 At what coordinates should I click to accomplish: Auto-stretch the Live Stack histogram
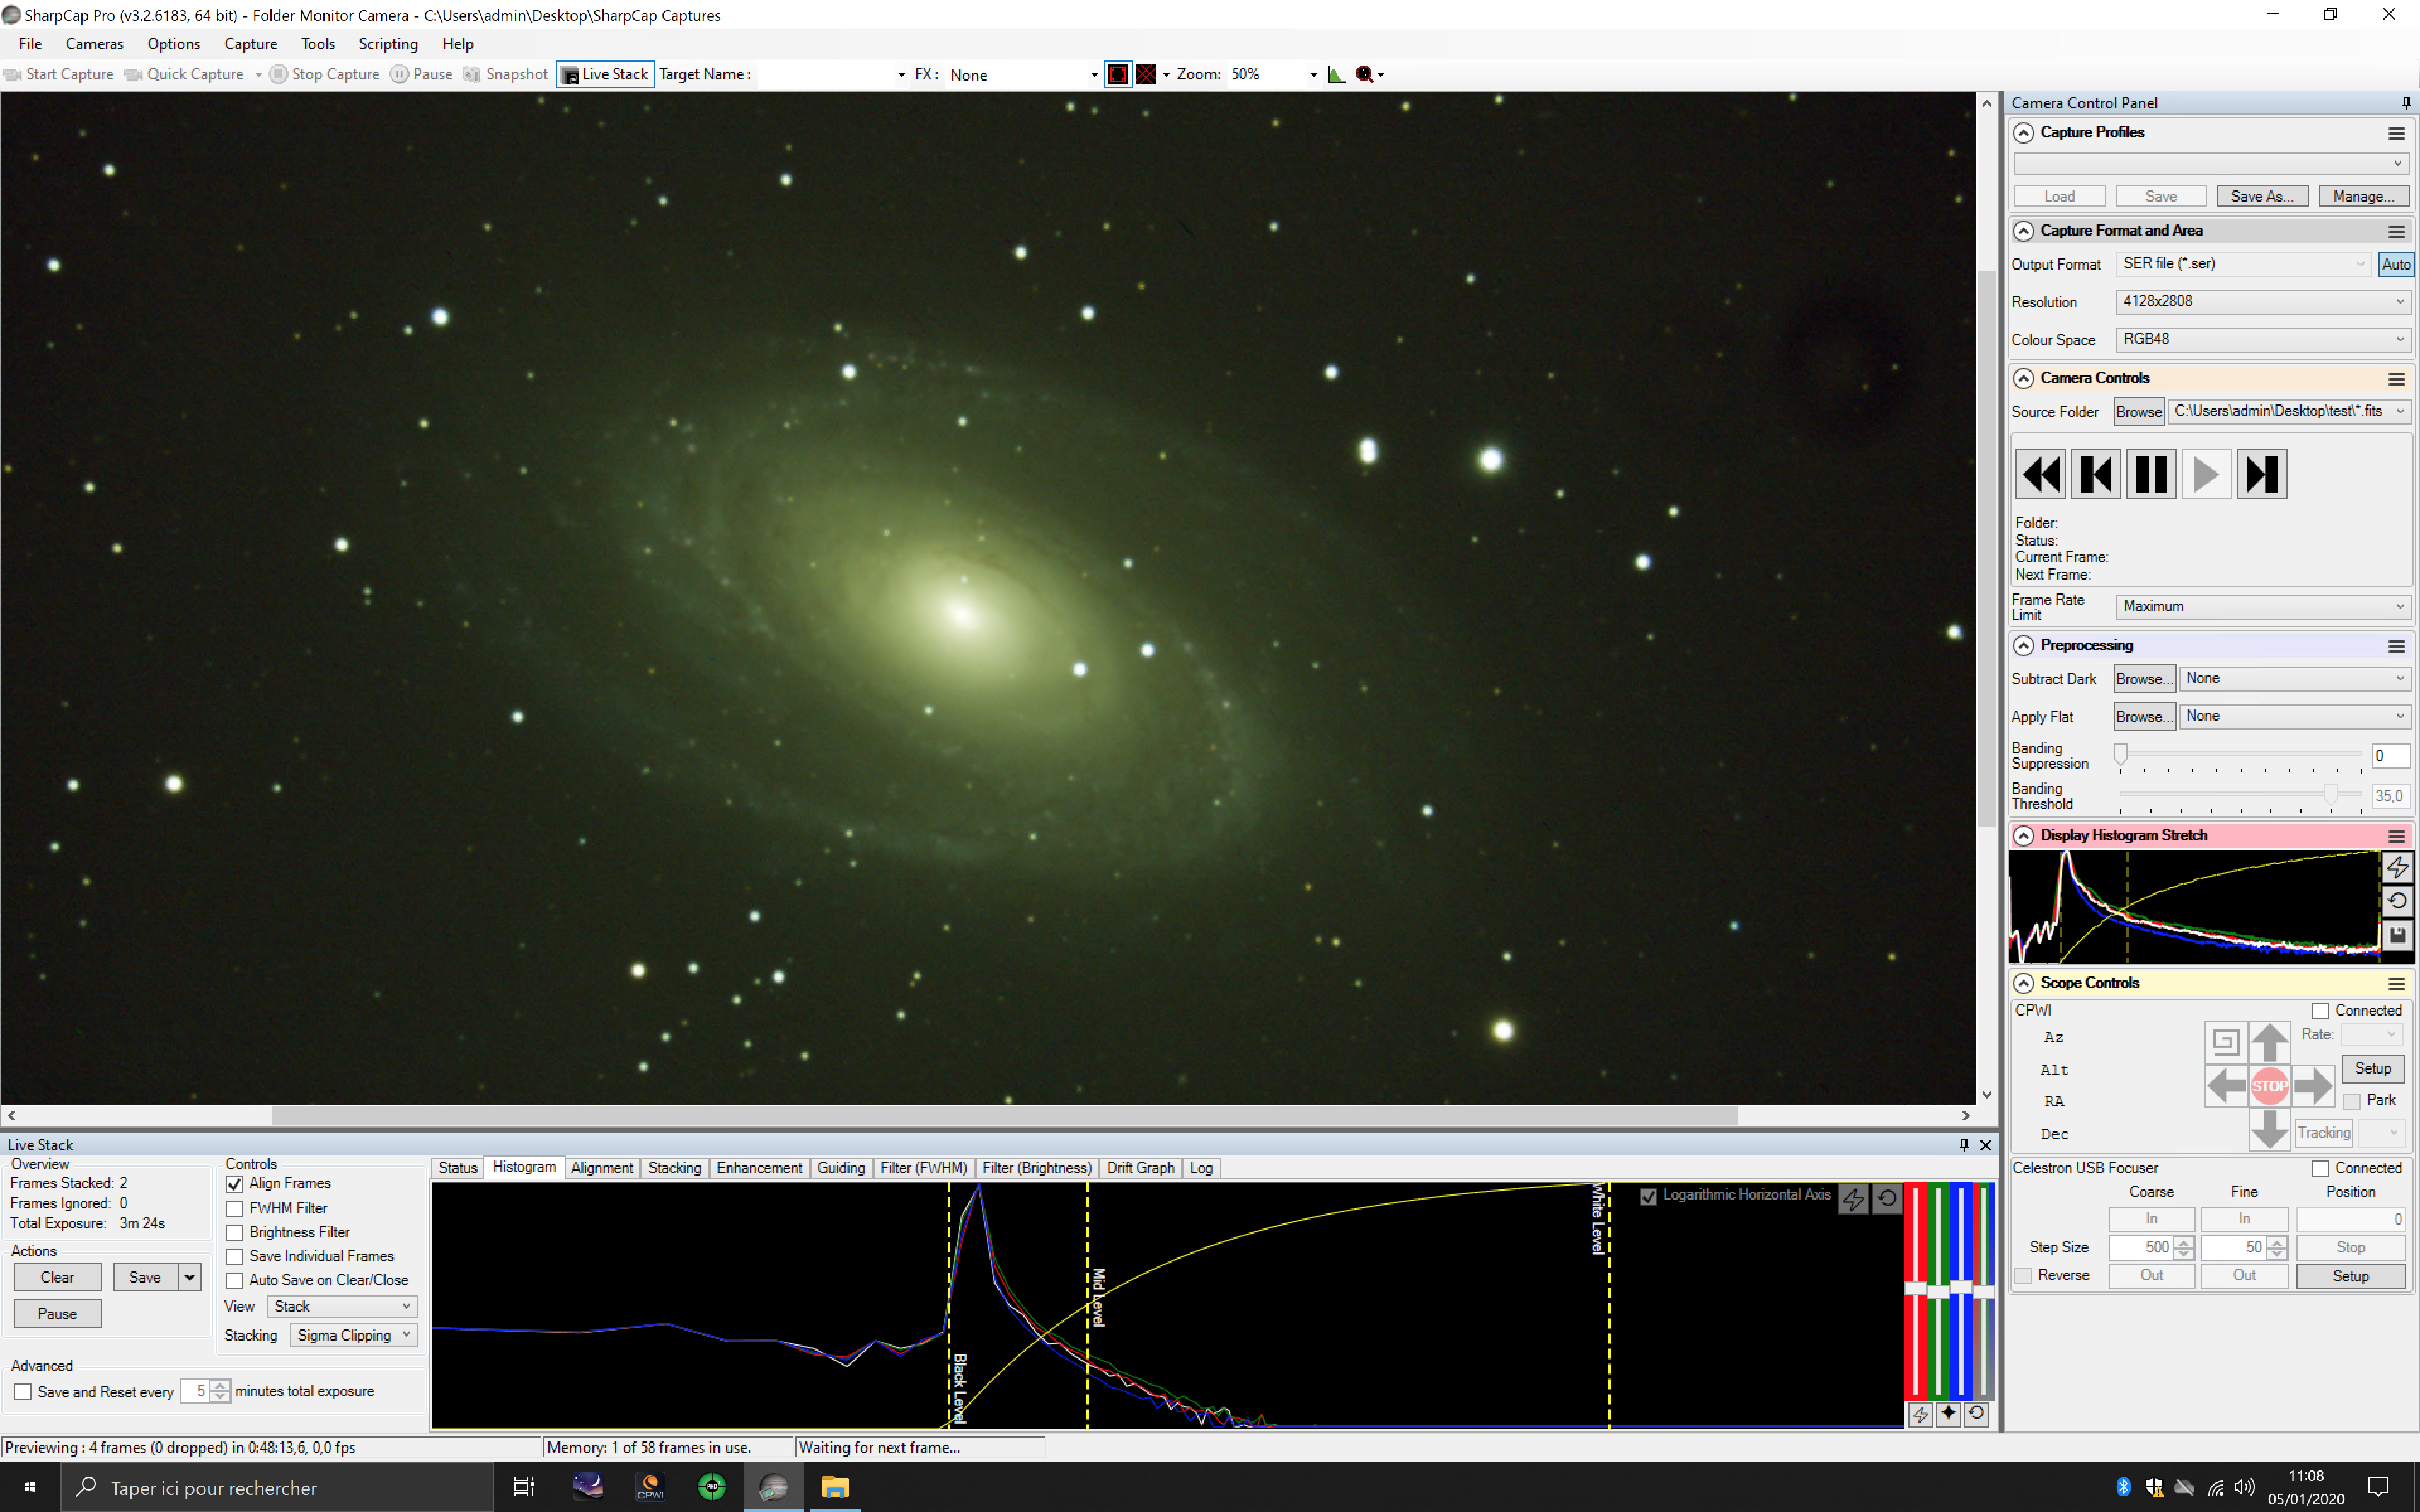click(1853, 1198)
